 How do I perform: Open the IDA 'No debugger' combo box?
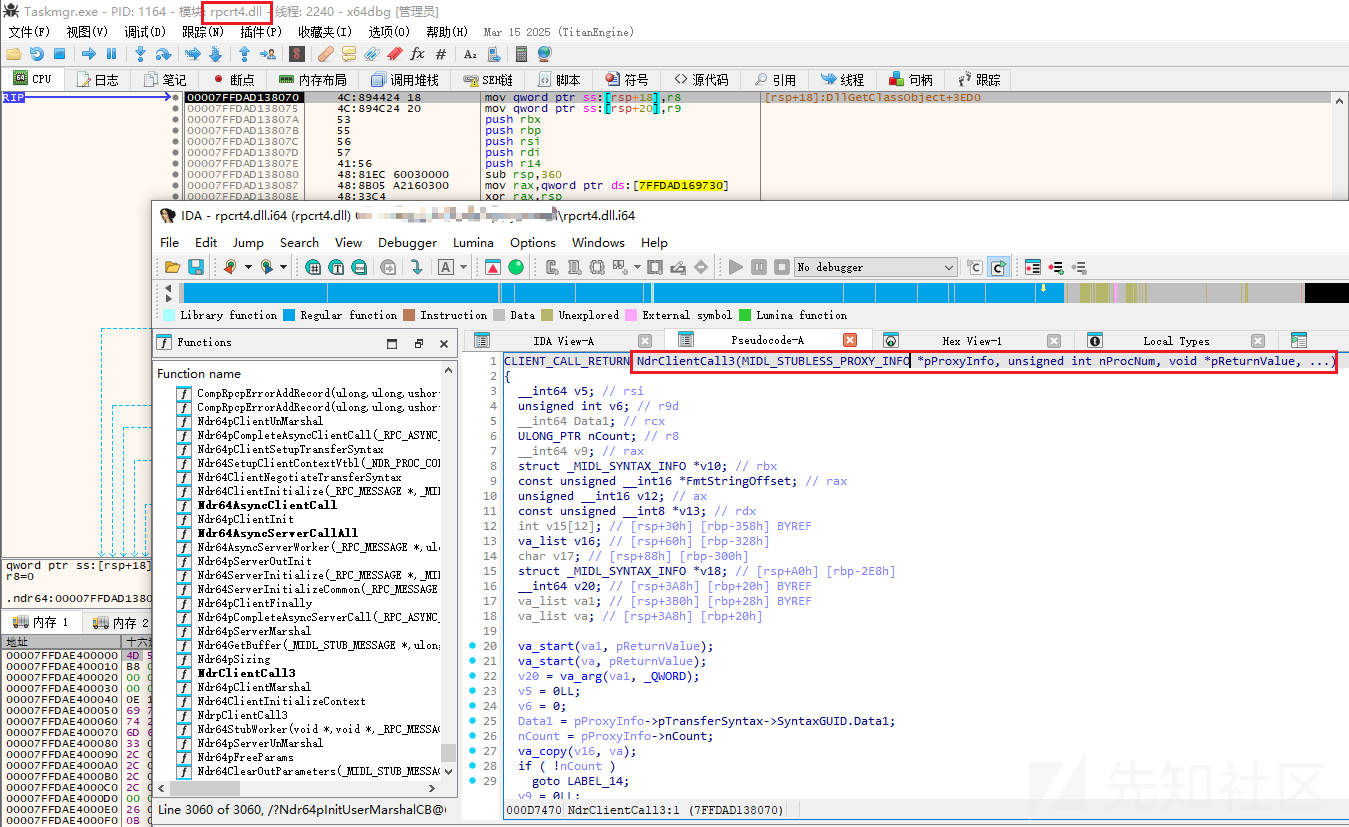pos(876,267)
